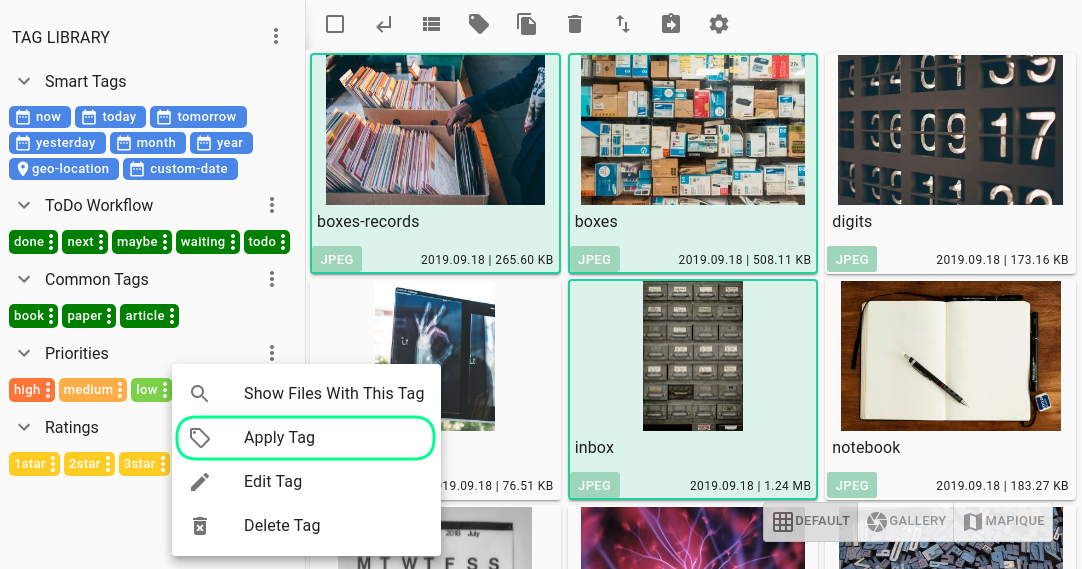1082x569 pixels.
Task: Collapse the Ratings group
Action: pyautogui.click(x=24, y=427)
